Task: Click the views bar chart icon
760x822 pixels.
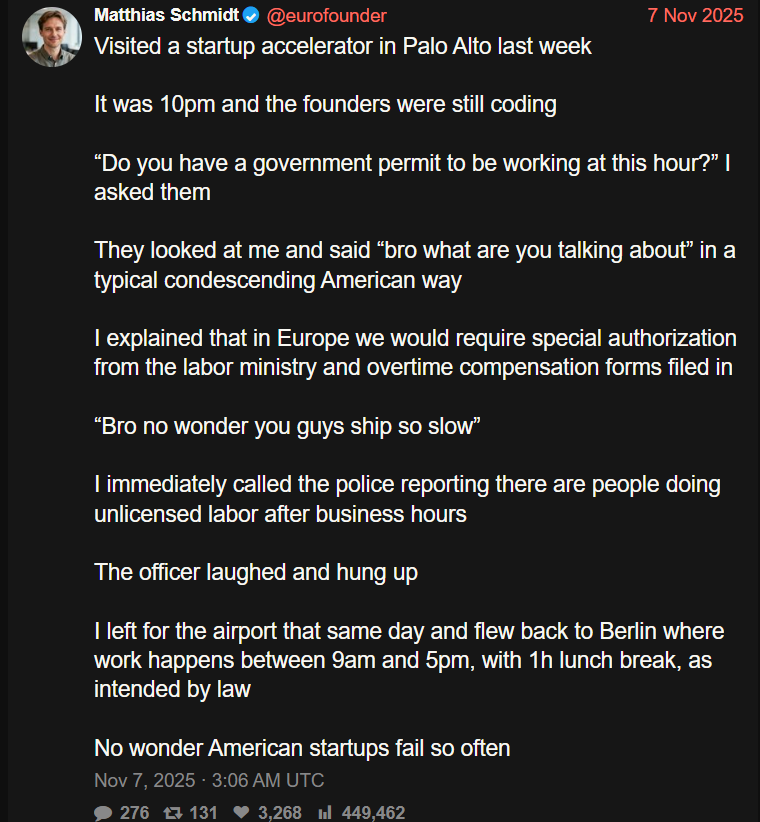Action: pos(324,813)
